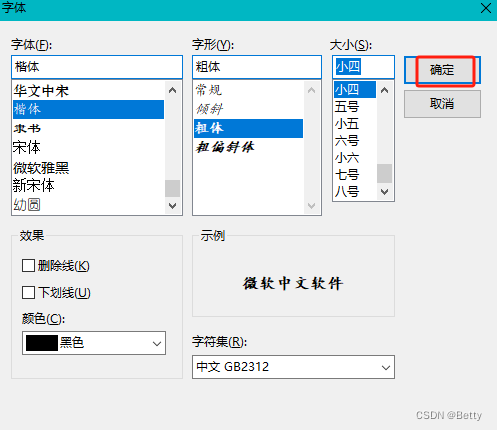Click the size list scroll down arrow

(x=384, y=192)
